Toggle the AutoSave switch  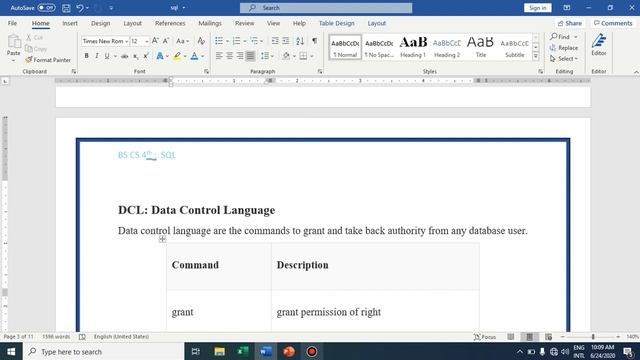(x=46, y=8)
